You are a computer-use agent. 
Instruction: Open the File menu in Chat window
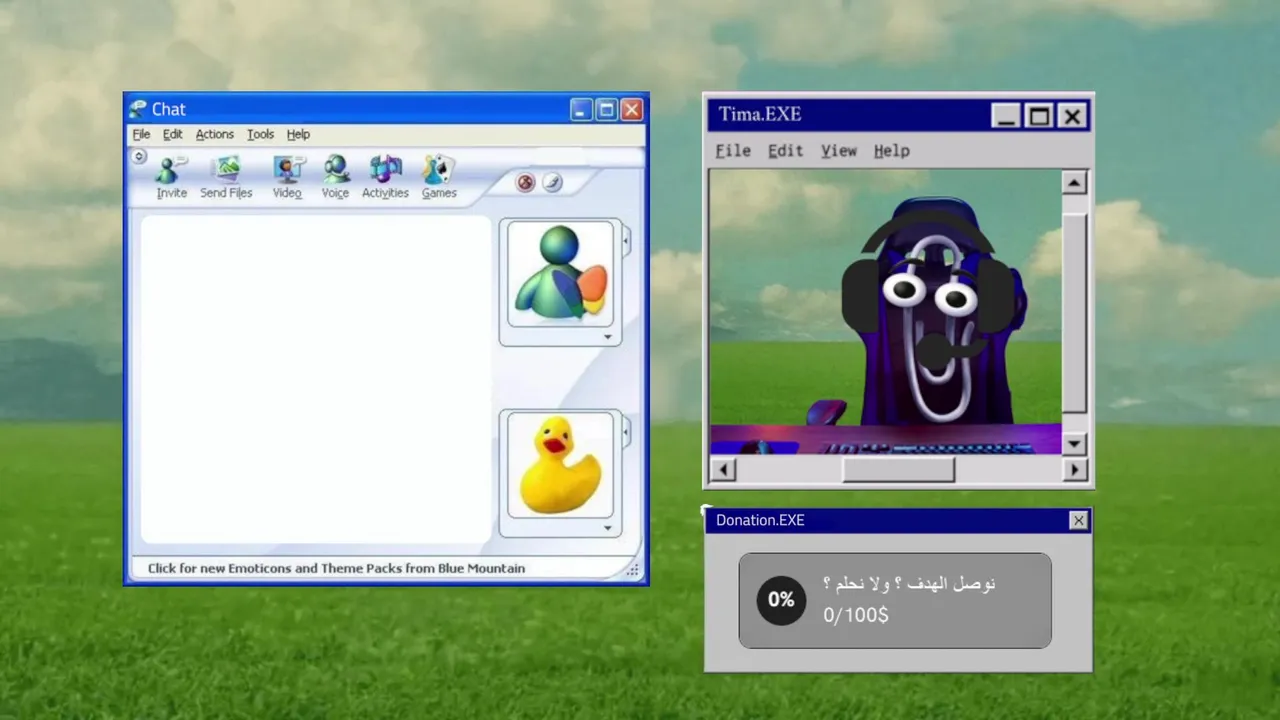pos(141,134)
